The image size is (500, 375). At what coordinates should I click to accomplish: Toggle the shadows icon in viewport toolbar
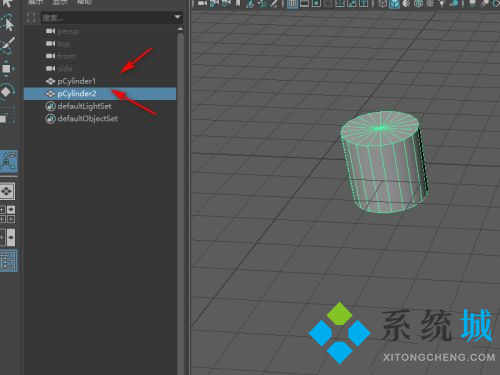click(x=453, y=4)
